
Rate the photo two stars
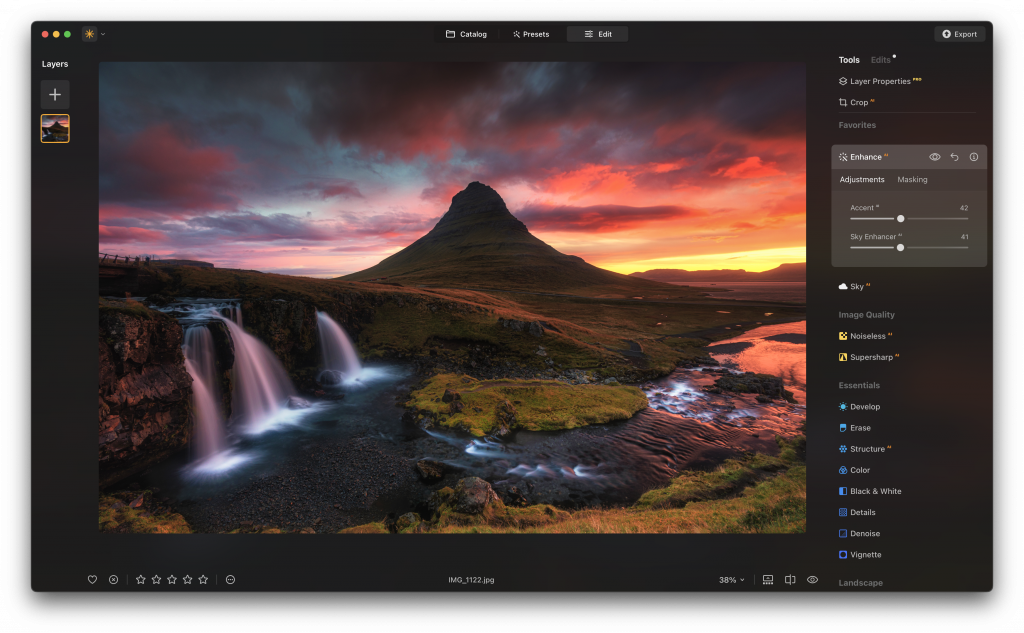[156, 580]
